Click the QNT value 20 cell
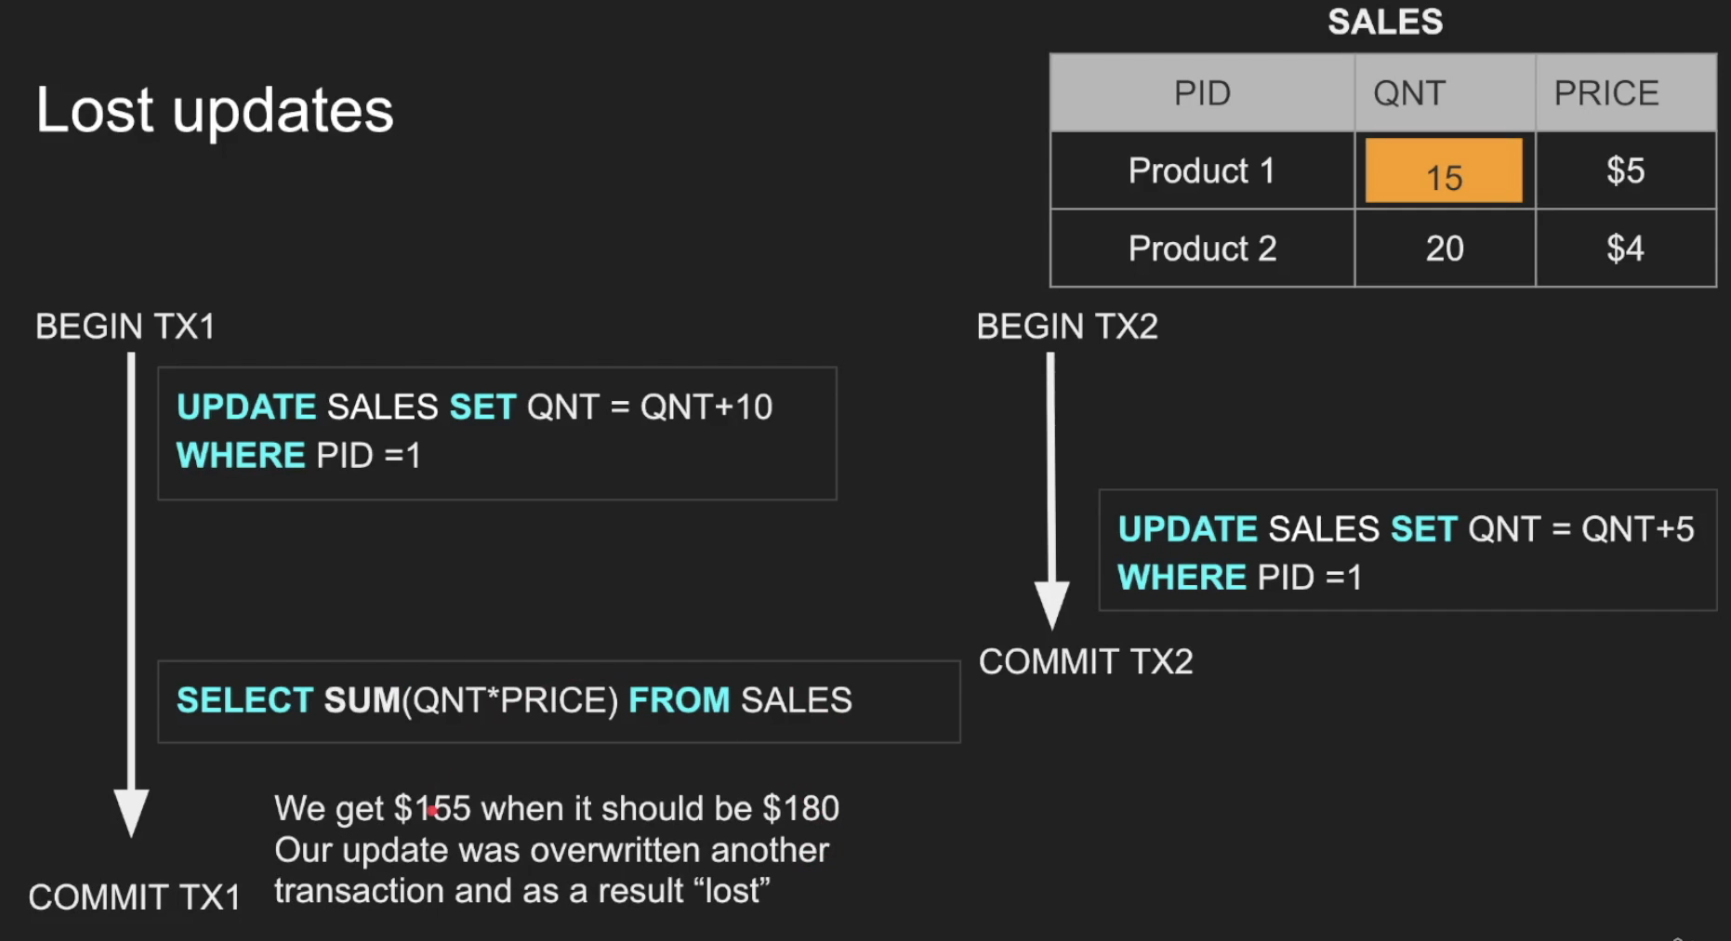 click(1444, 248)
